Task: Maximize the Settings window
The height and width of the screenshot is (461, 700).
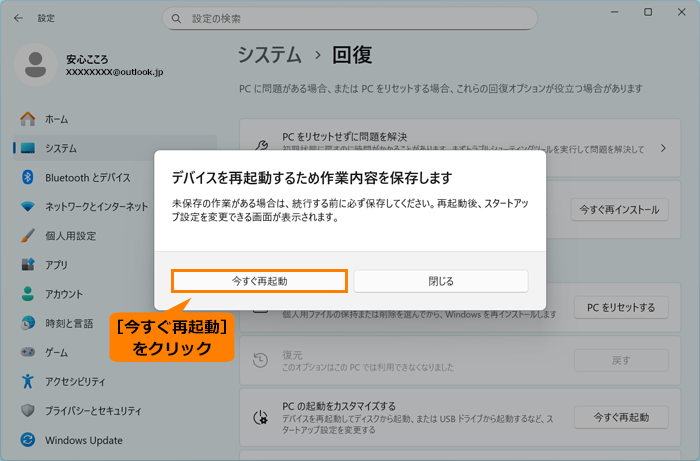Action: click(648, 12)
